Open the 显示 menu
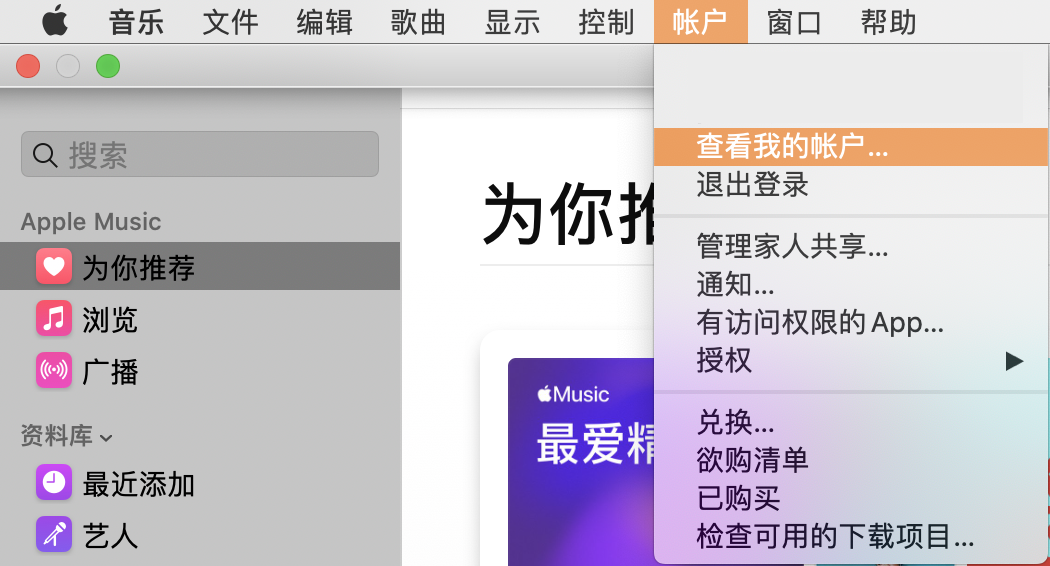The image size is (1050, 566). click(x=512, y=21)
